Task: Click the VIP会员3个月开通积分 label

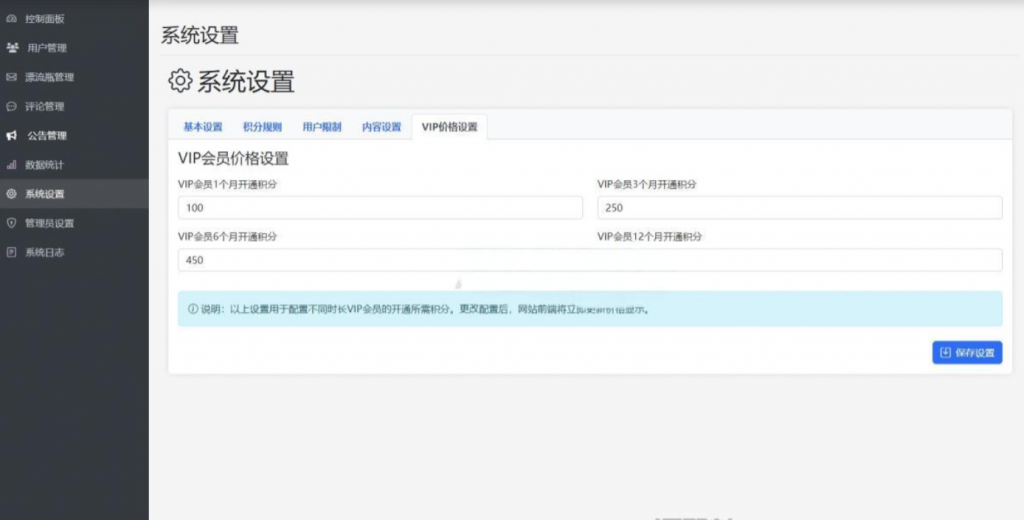Action: pyautogui.click(x=647, y=185)
